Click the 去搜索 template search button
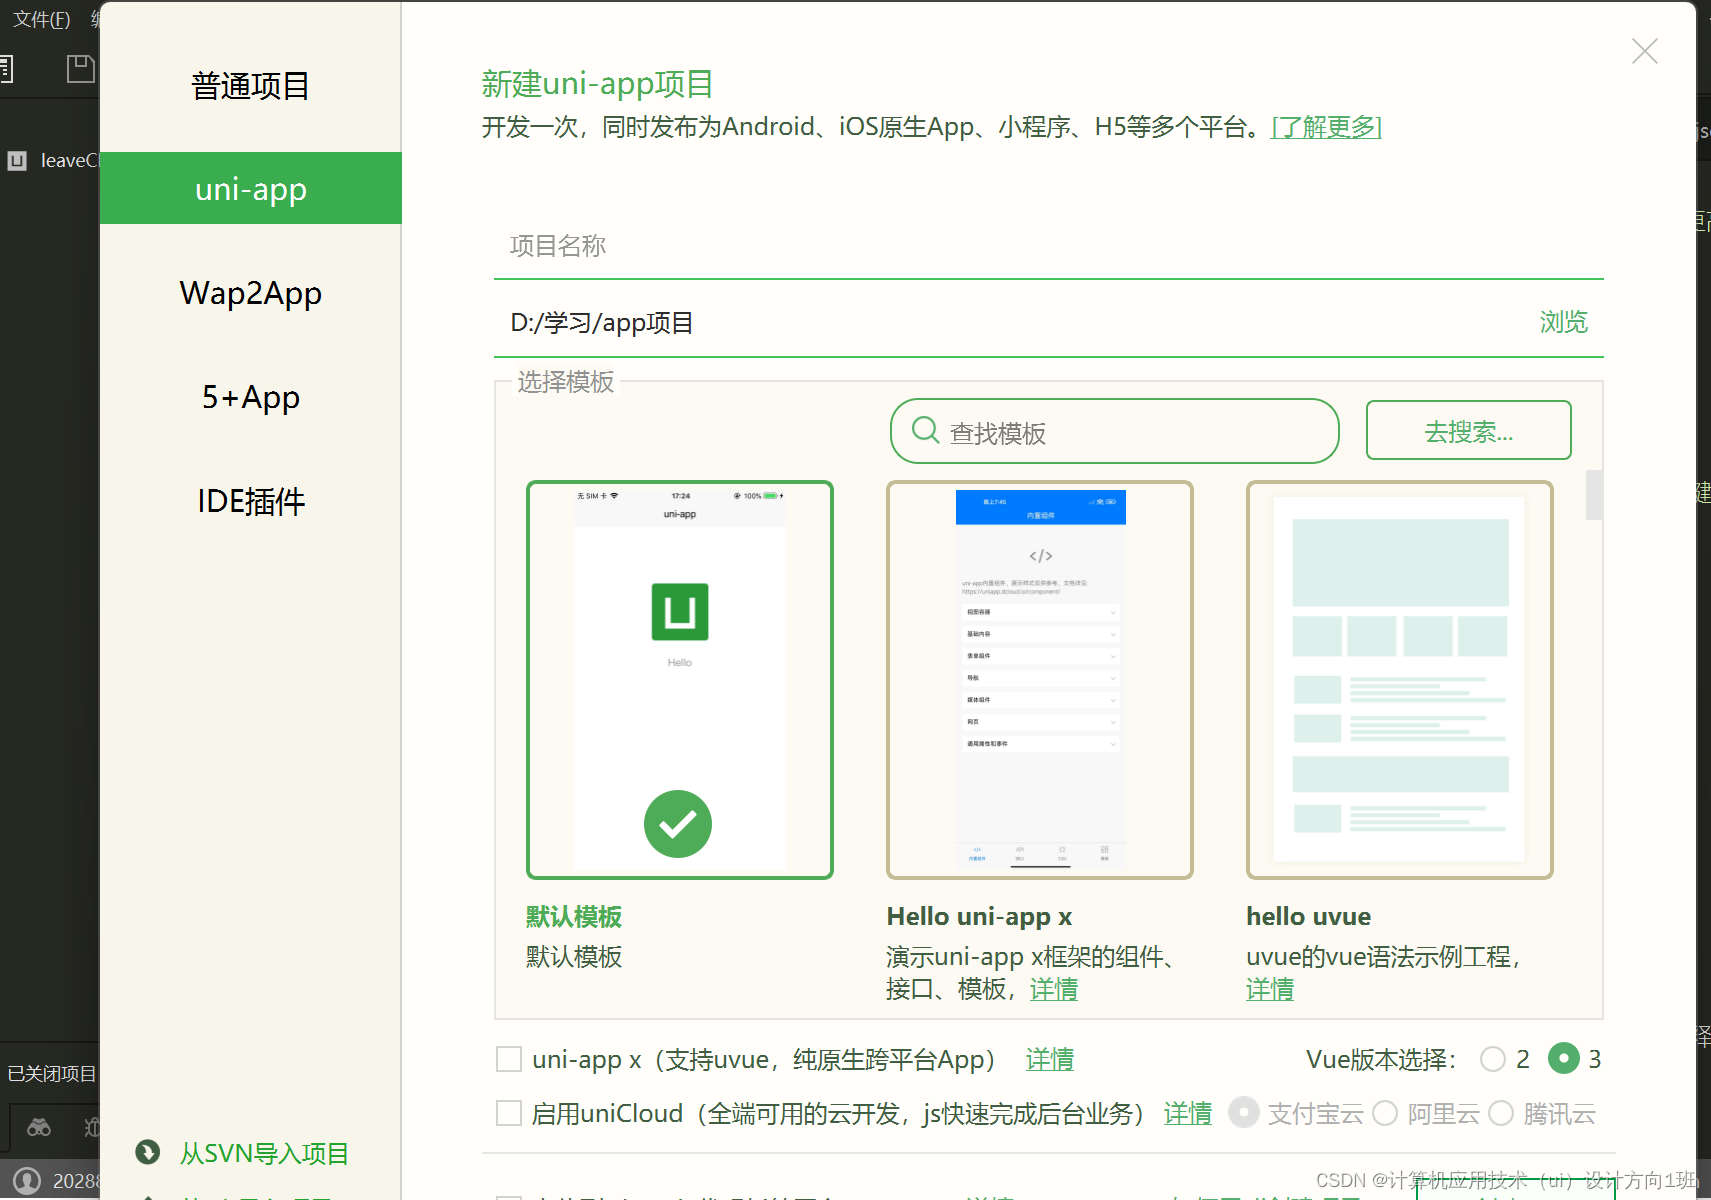Screen dimensions: 1711x1200 [1467, 430]
